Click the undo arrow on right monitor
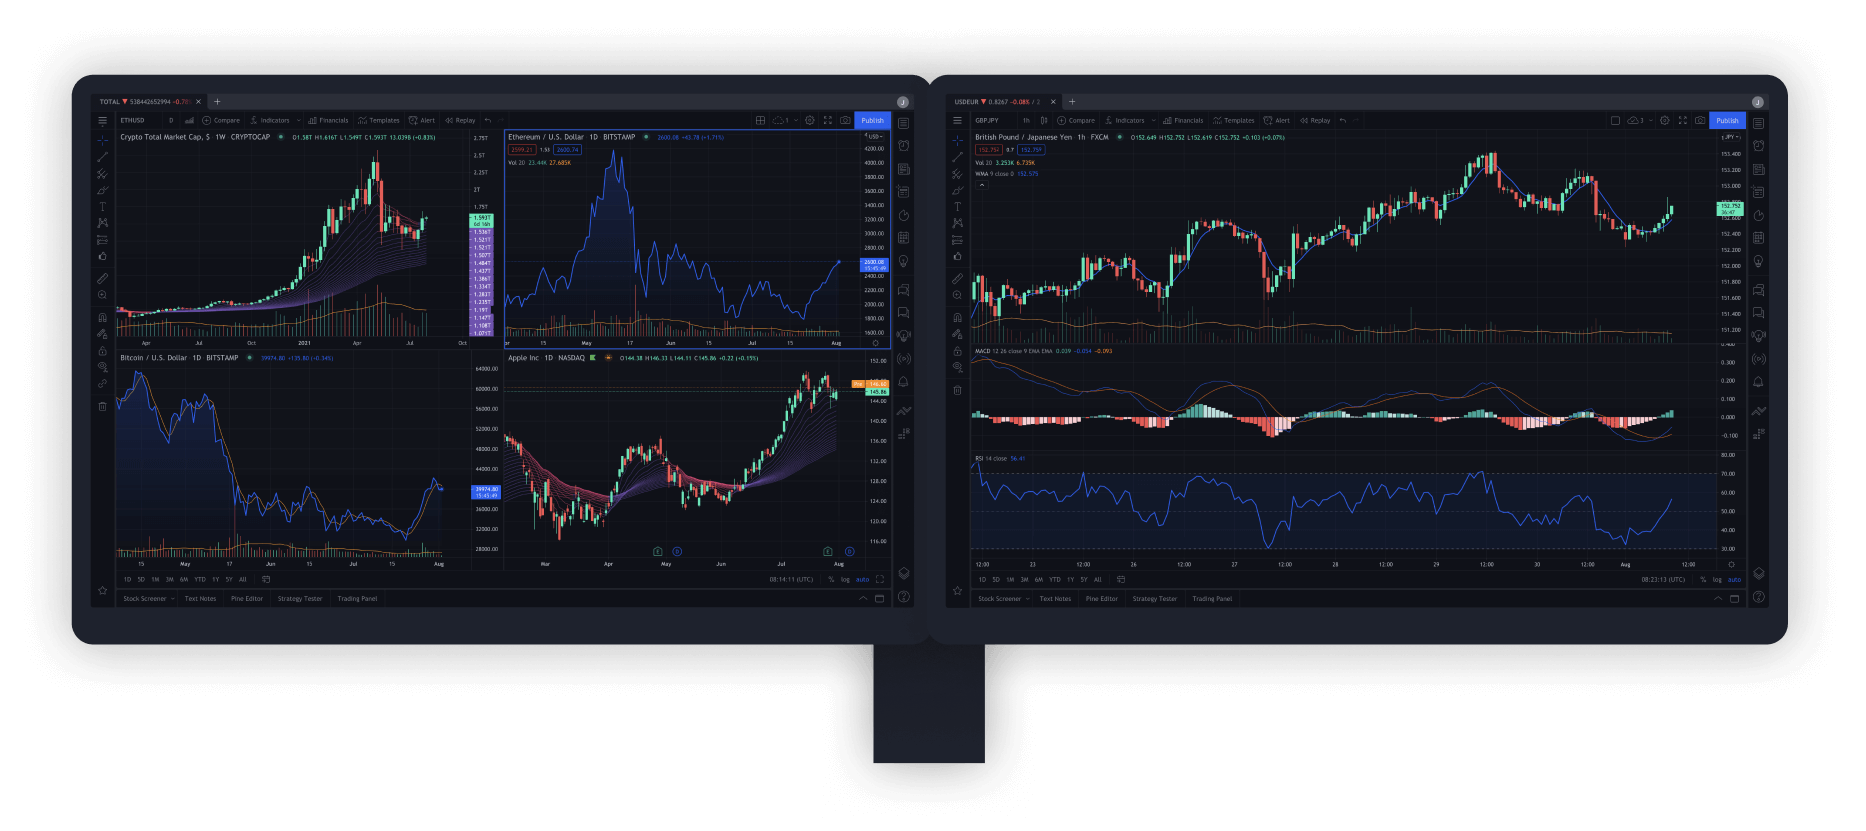Viewport: 1866px width, 831px height. (x=1343, y=120)
